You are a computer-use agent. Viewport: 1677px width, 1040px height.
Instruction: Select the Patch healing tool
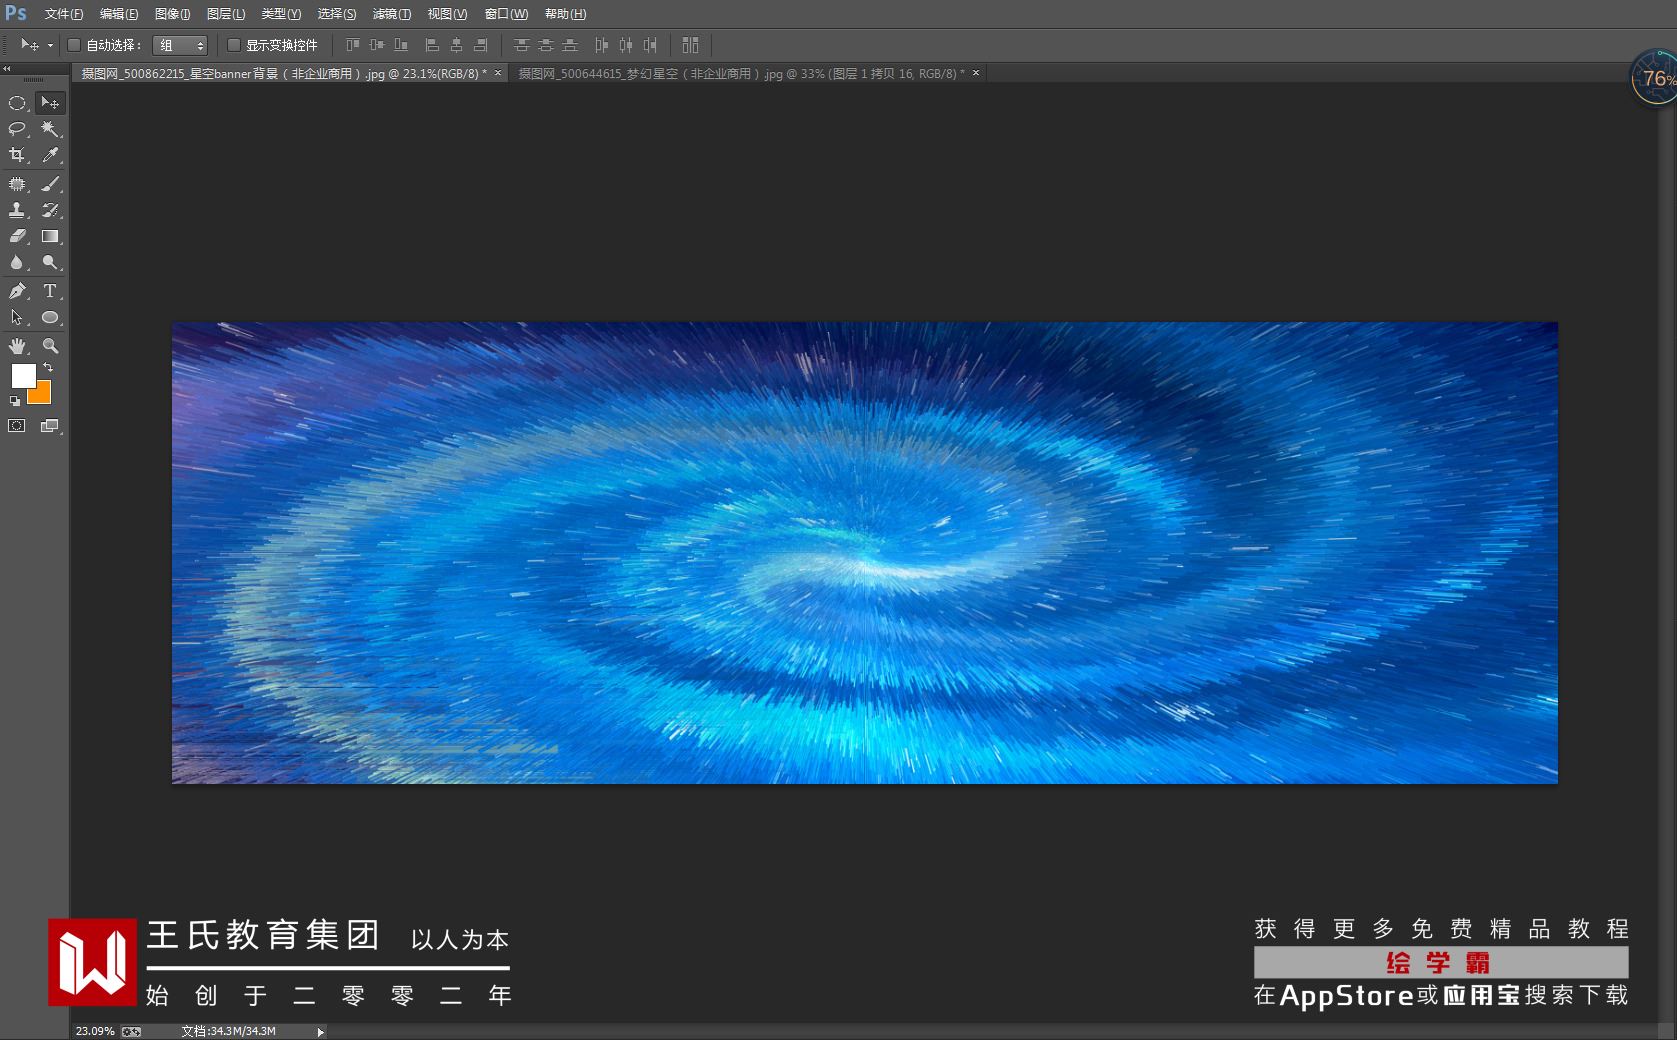[17, 184]
